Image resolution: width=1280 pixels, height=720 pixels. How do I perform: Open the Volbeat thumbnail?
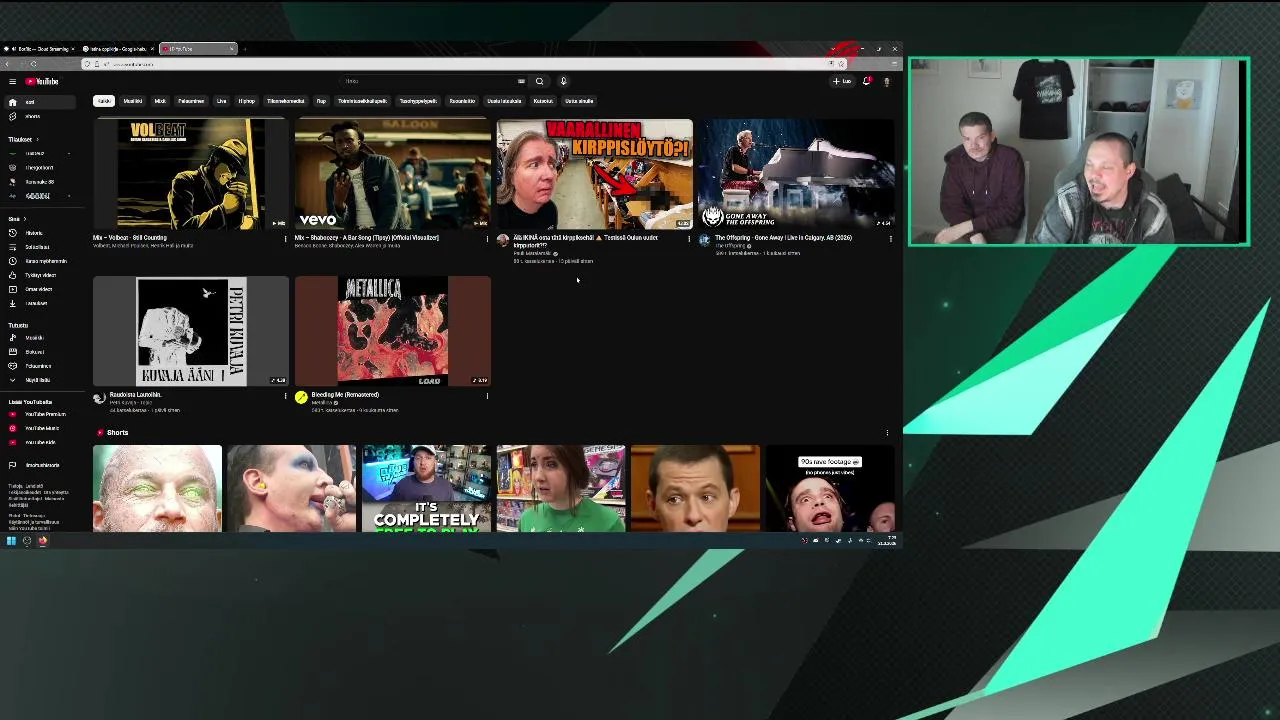point(191,175)
